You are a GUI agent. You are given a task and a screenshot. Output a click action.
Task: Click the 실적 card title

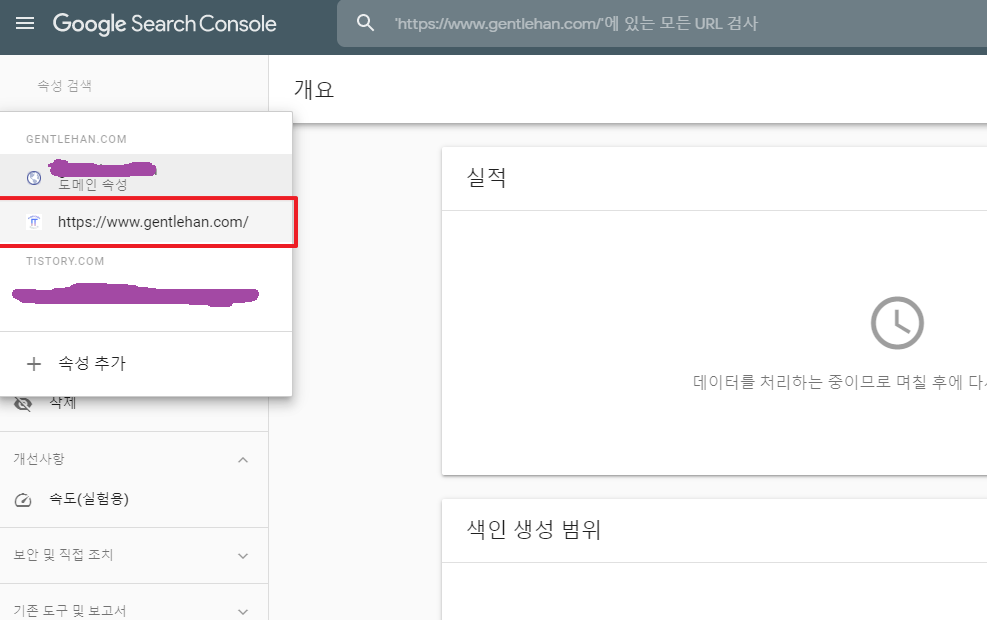tap(487, 177)
